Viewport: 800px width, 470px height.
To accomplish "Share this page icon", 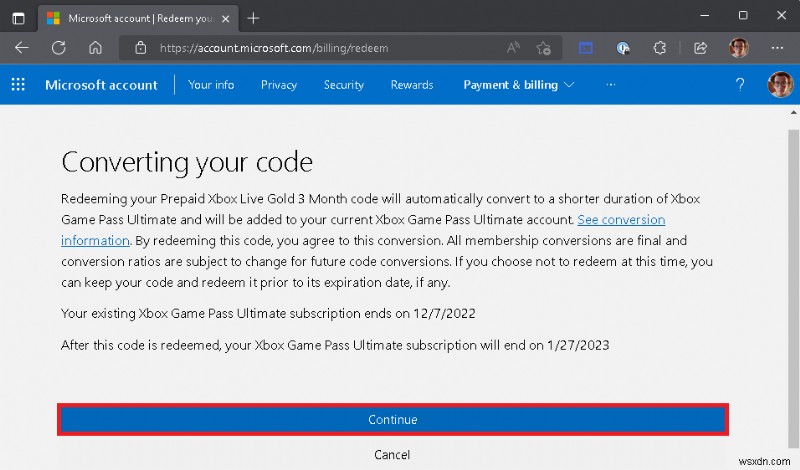I will click(701, 48).
